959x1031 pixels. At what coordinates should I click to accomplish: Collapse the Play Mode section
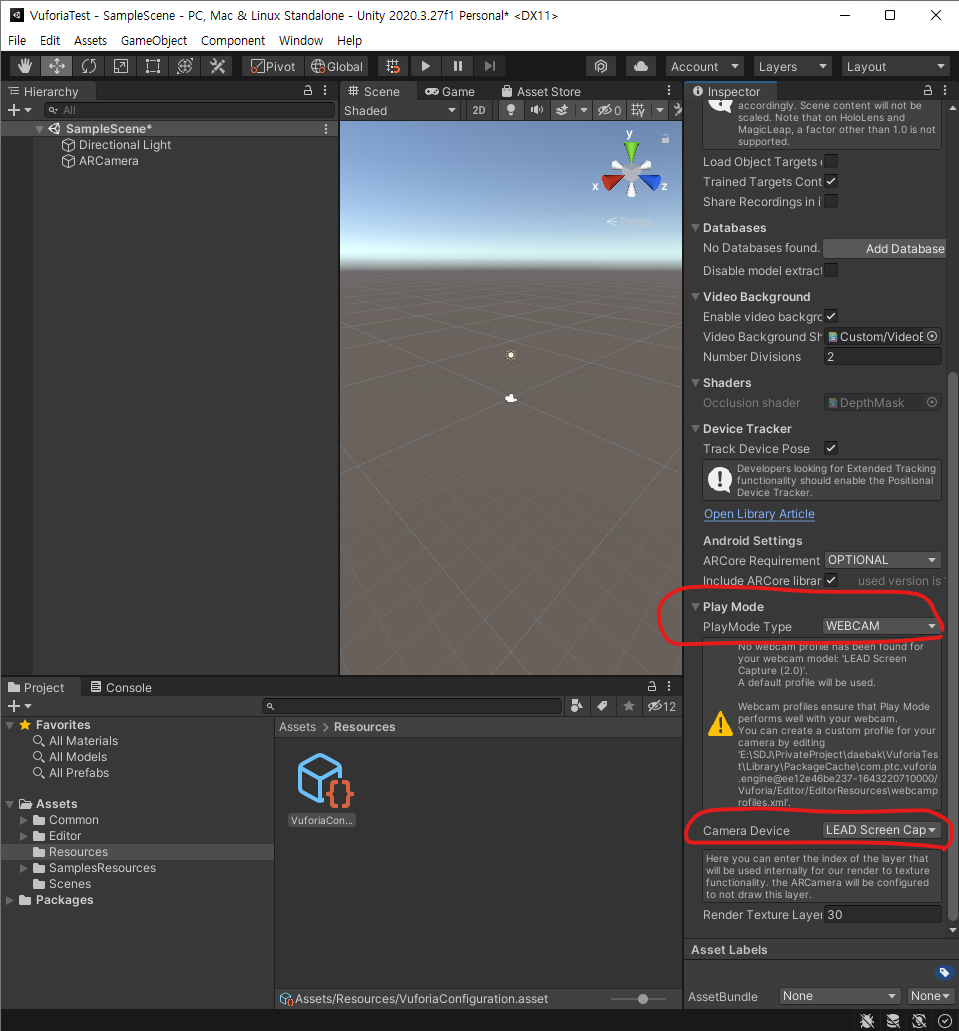coord(695,607)
